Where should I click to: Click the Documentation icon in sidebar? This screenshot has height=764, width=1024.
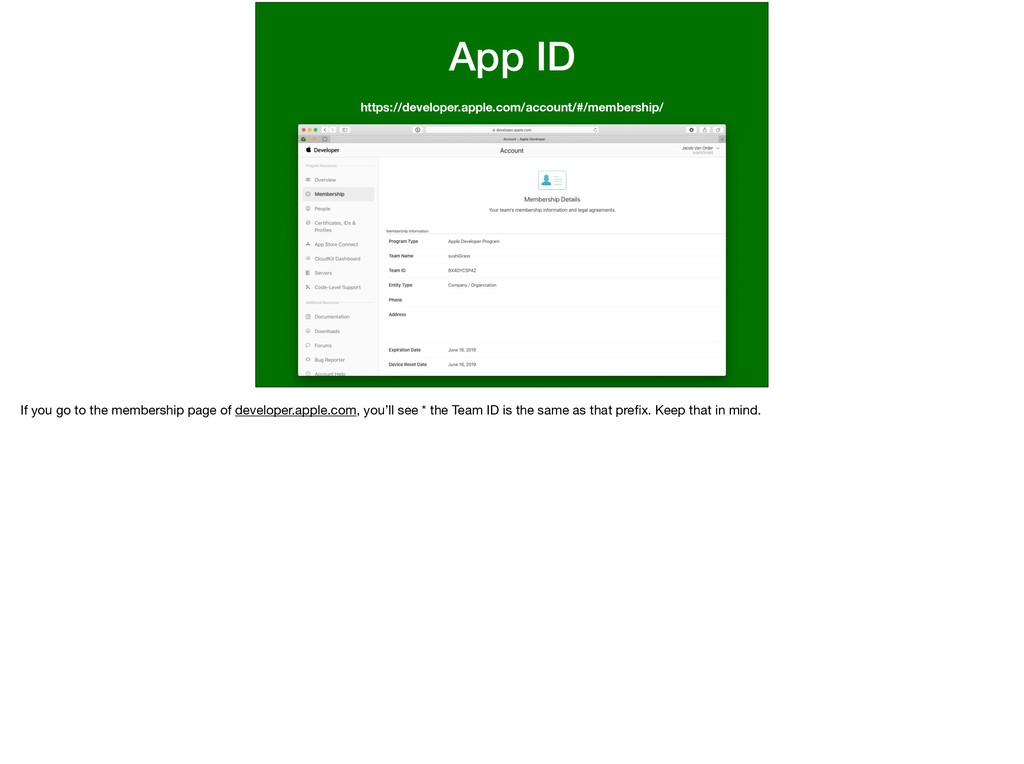pyautogui.click(x=308, y=317)
